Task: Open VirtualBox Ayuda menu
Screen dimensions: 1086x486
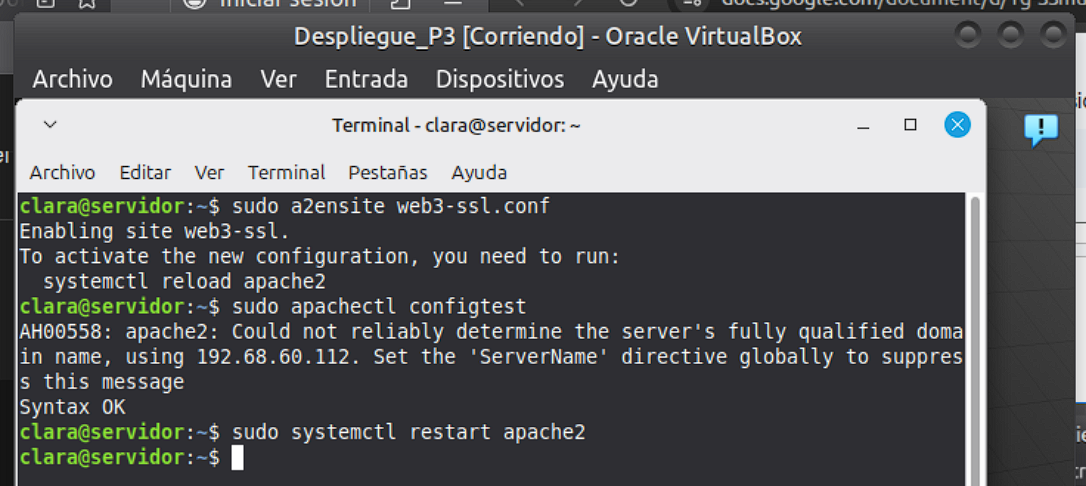Action: tap(625, 79)
